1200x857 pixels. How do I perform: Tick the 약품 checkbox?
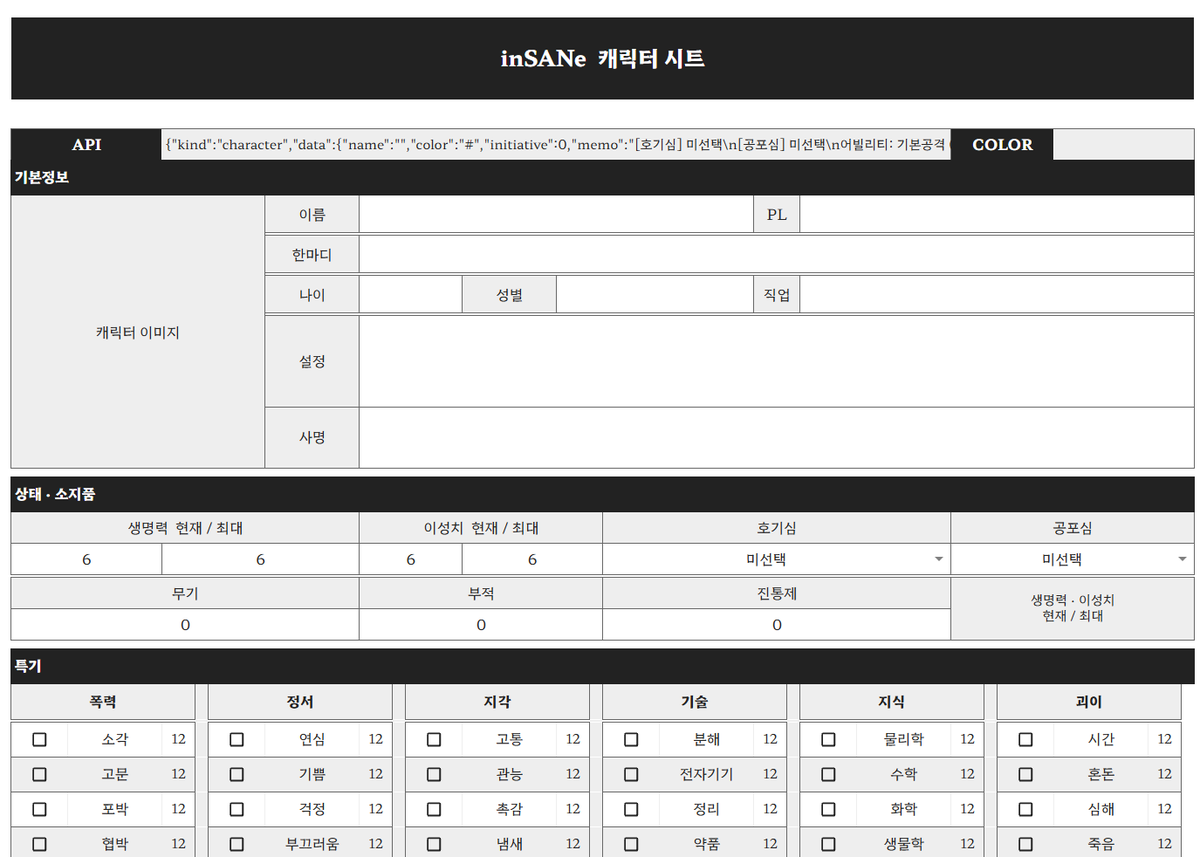pos(631,844)
